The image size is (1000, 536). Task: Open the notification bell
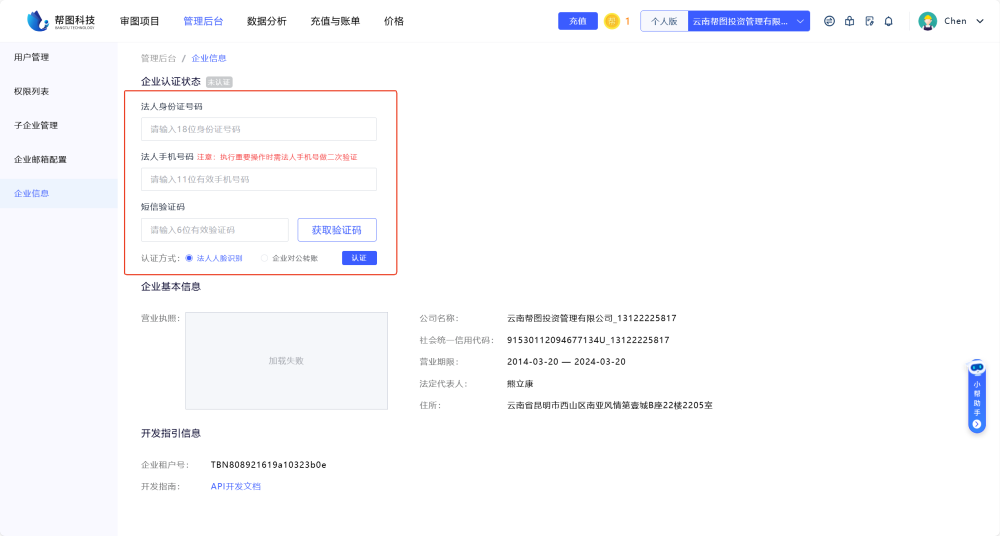pos(888,21)
